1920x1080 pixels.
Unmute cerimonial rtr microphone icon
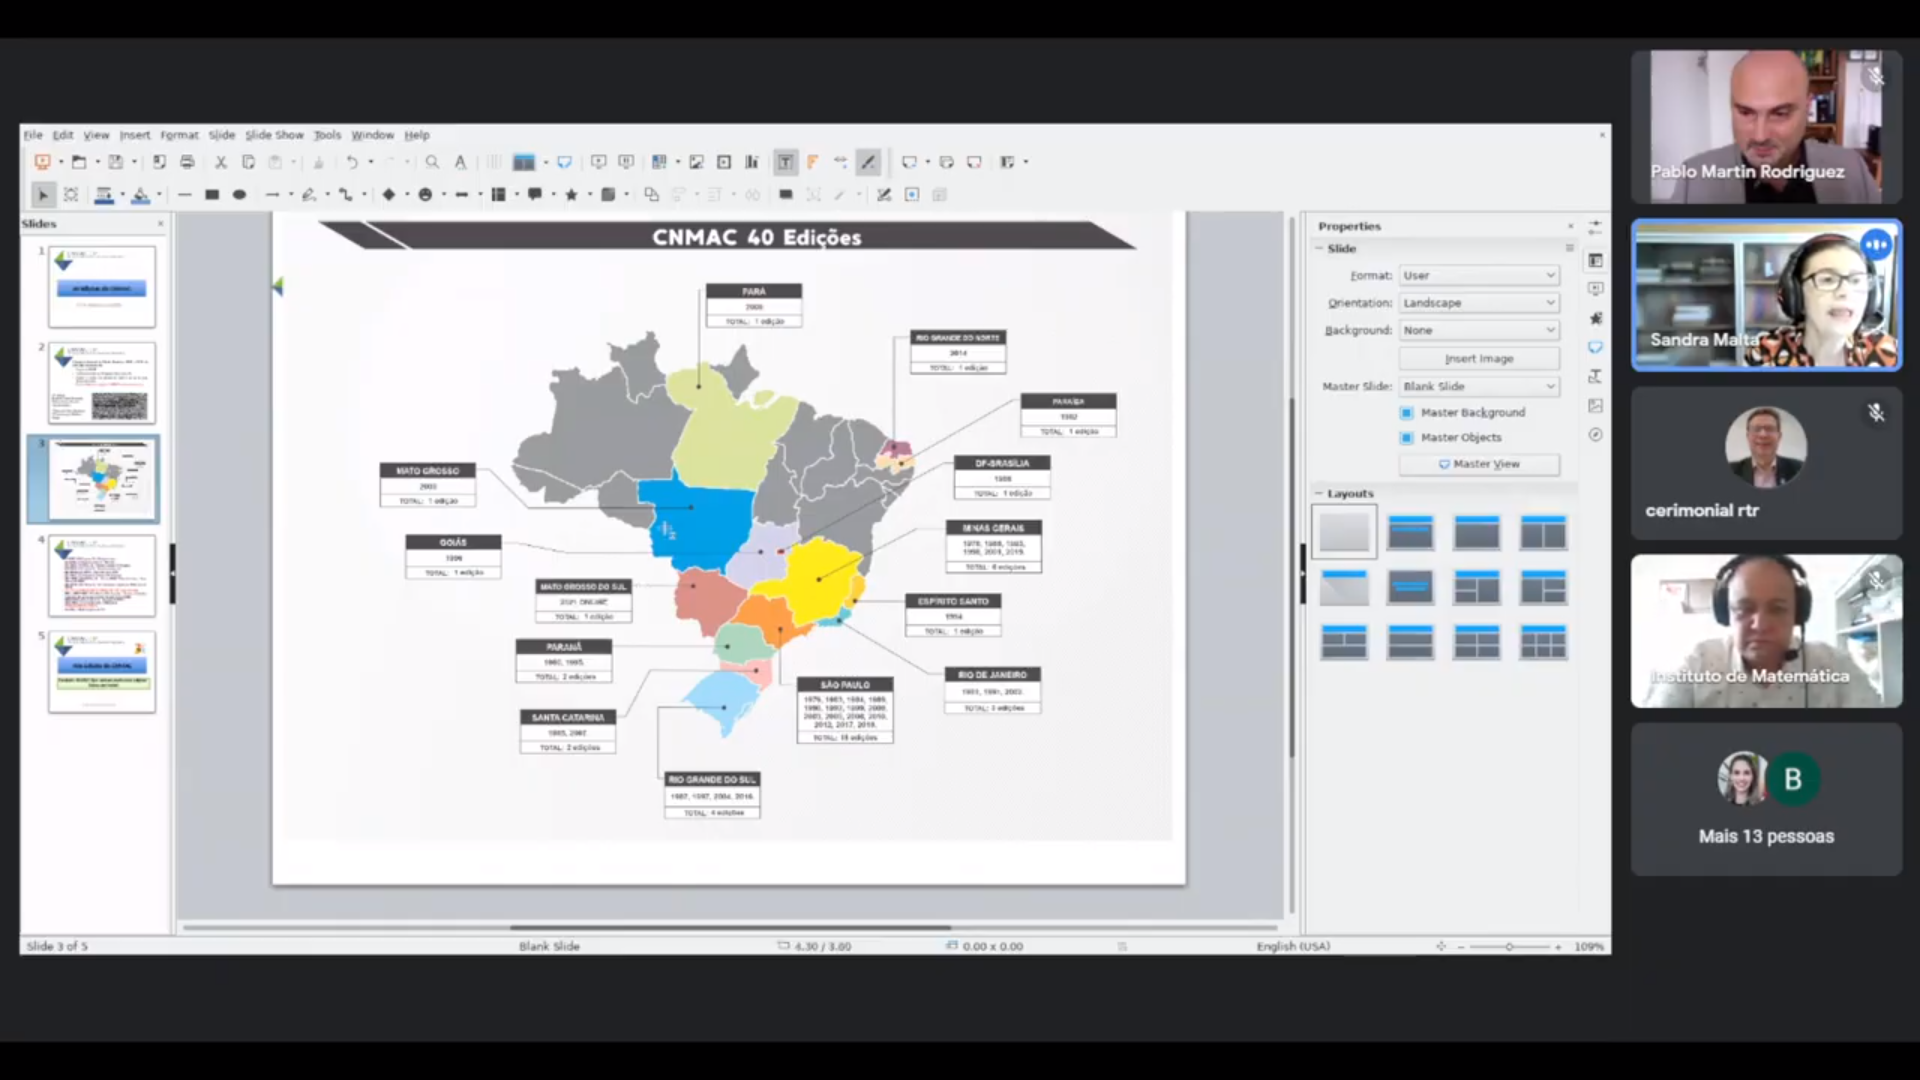point(1876,412)
